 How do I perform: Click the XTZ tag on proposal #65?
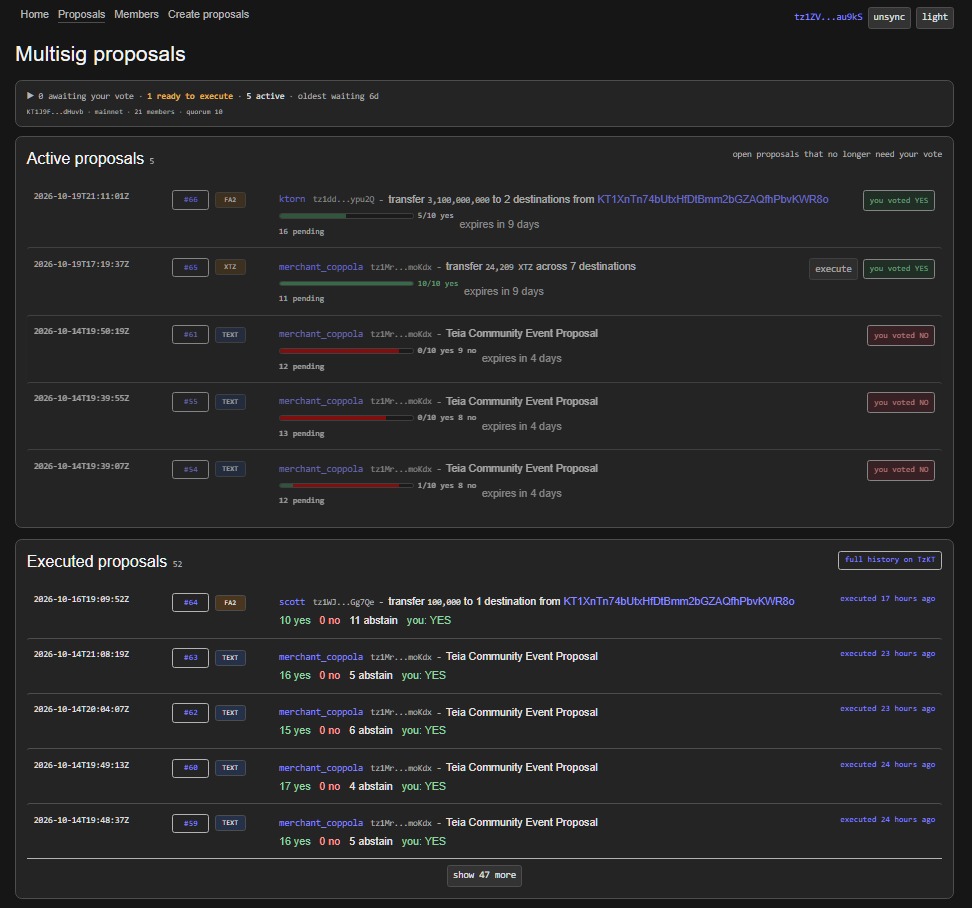[230, 267]
